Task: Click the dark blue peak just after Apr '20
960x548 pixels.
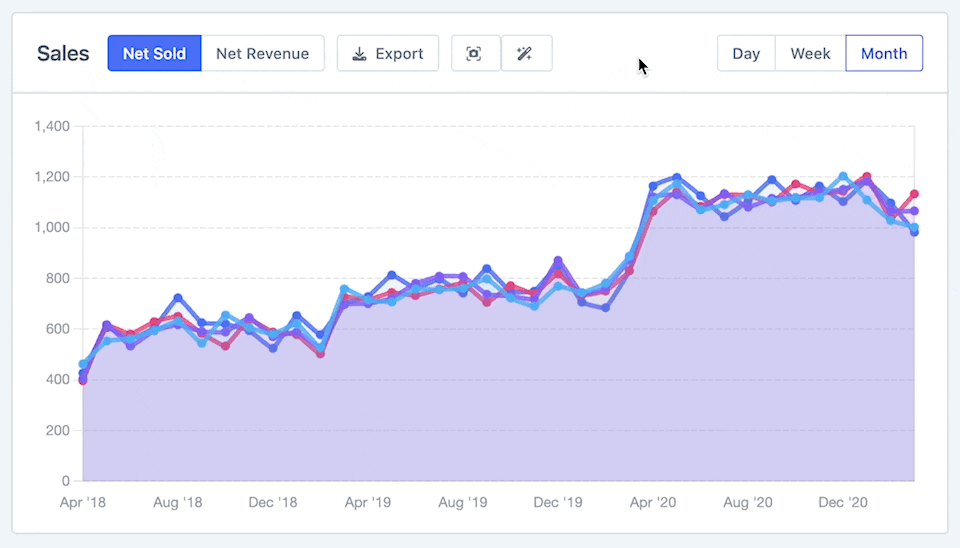Action: coord(677,177)
